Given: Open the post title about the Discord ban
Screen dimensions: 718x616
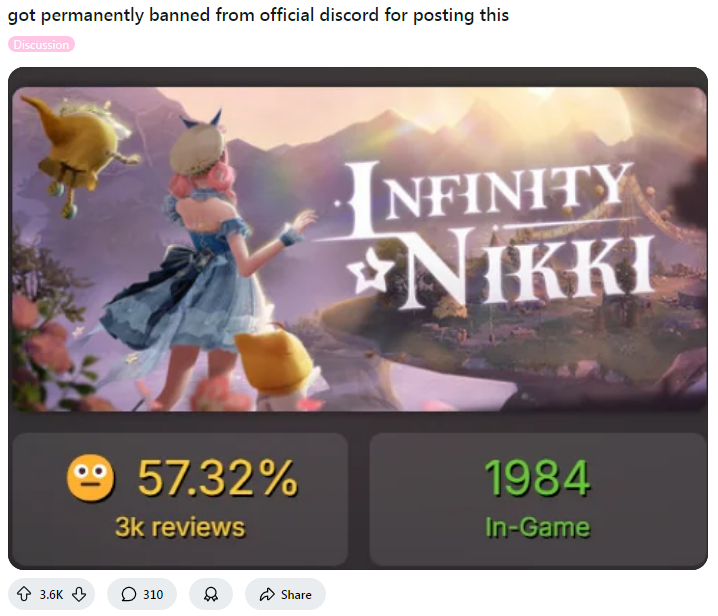Looking at the screenshot, I should 258,15.
